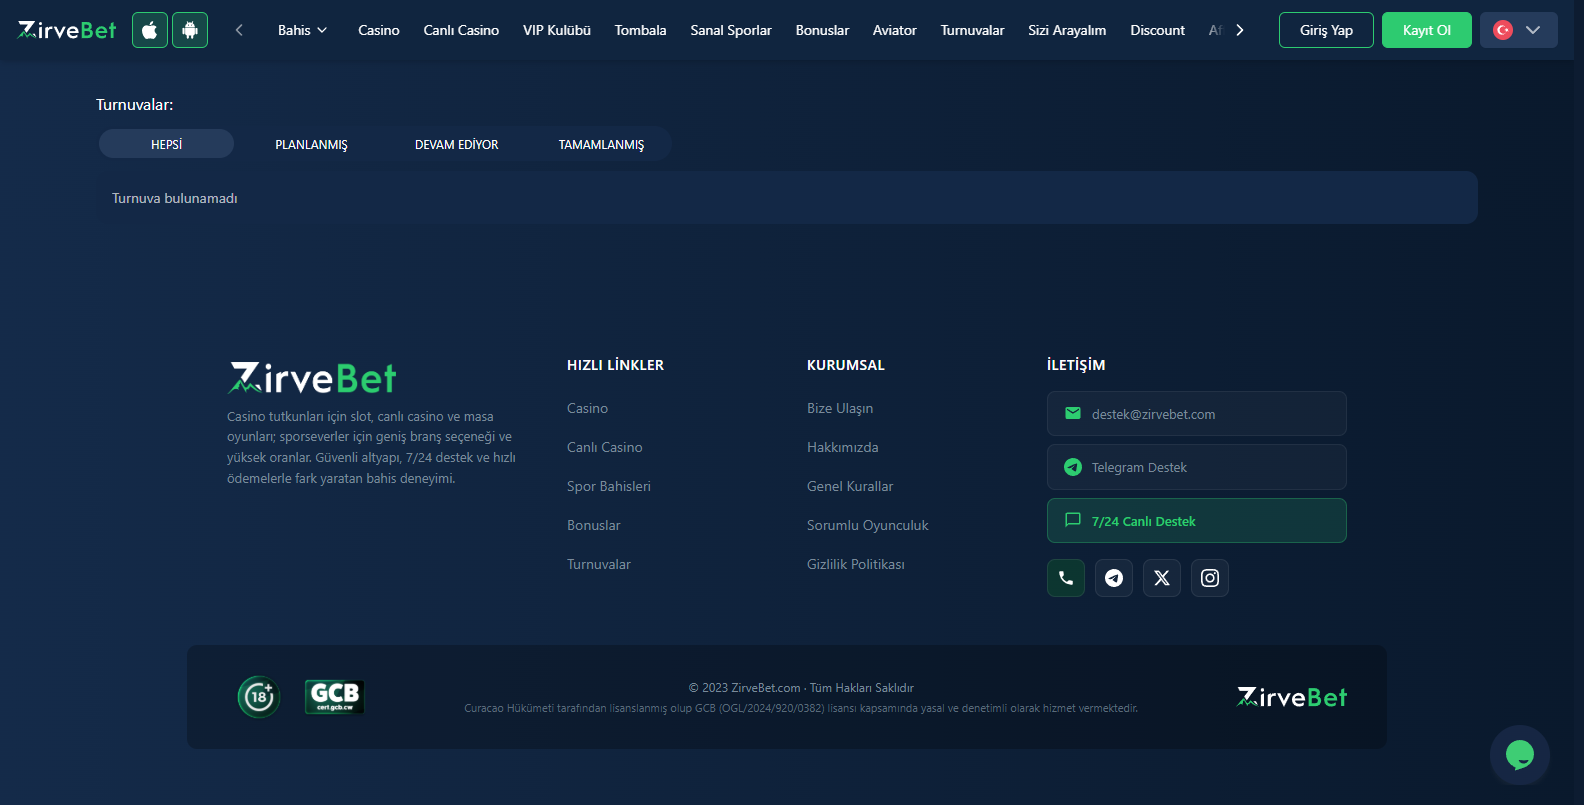This screenshot has width=1584, height=805.
Task: Open the Turkish flag language selector
Action: [x=1518, y=30]
